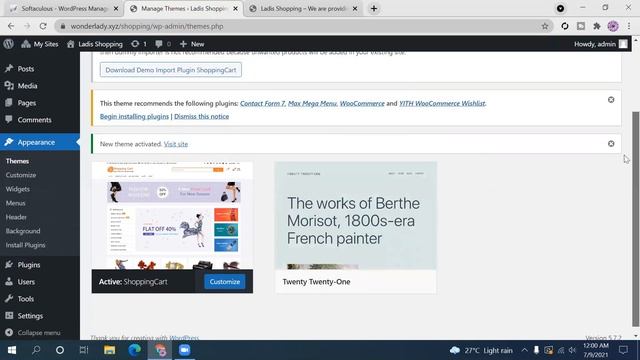Open Media library from sidebar
This screenshot has height=360, width=640.
point(27,86)
